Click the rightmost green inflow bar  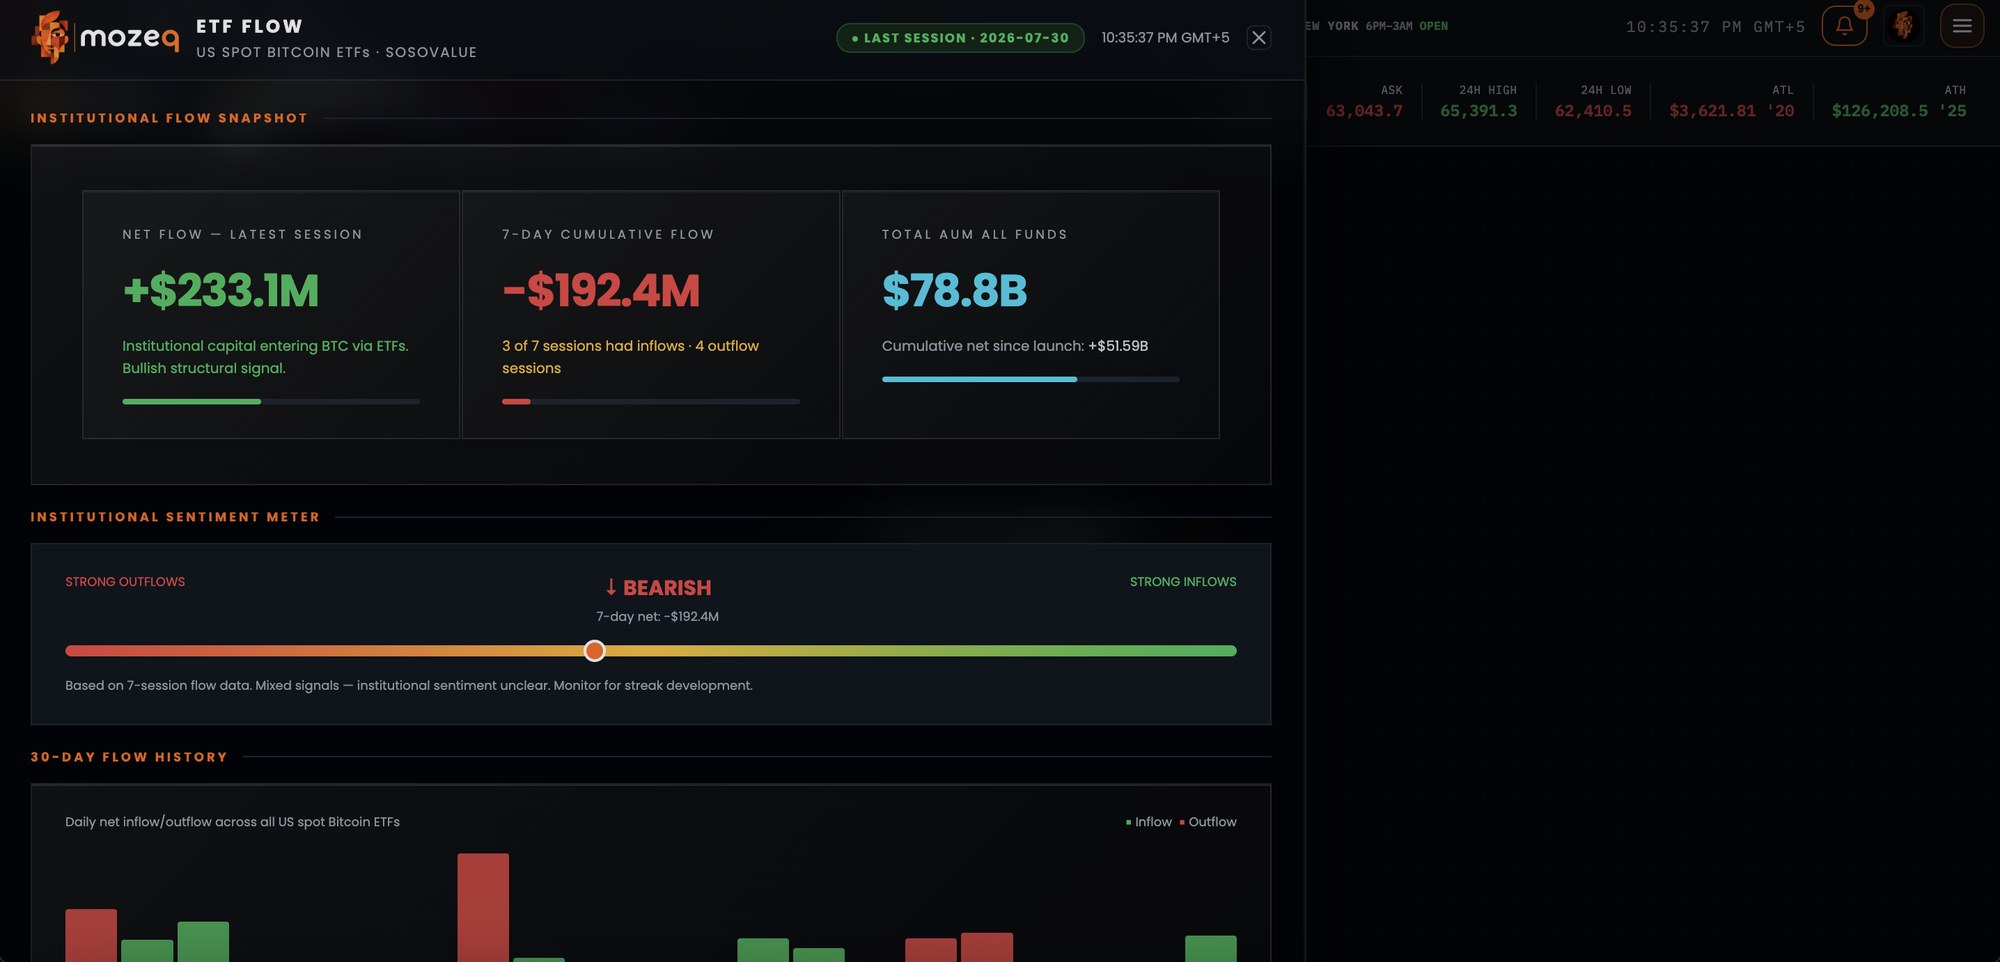tap(1211, 949)
